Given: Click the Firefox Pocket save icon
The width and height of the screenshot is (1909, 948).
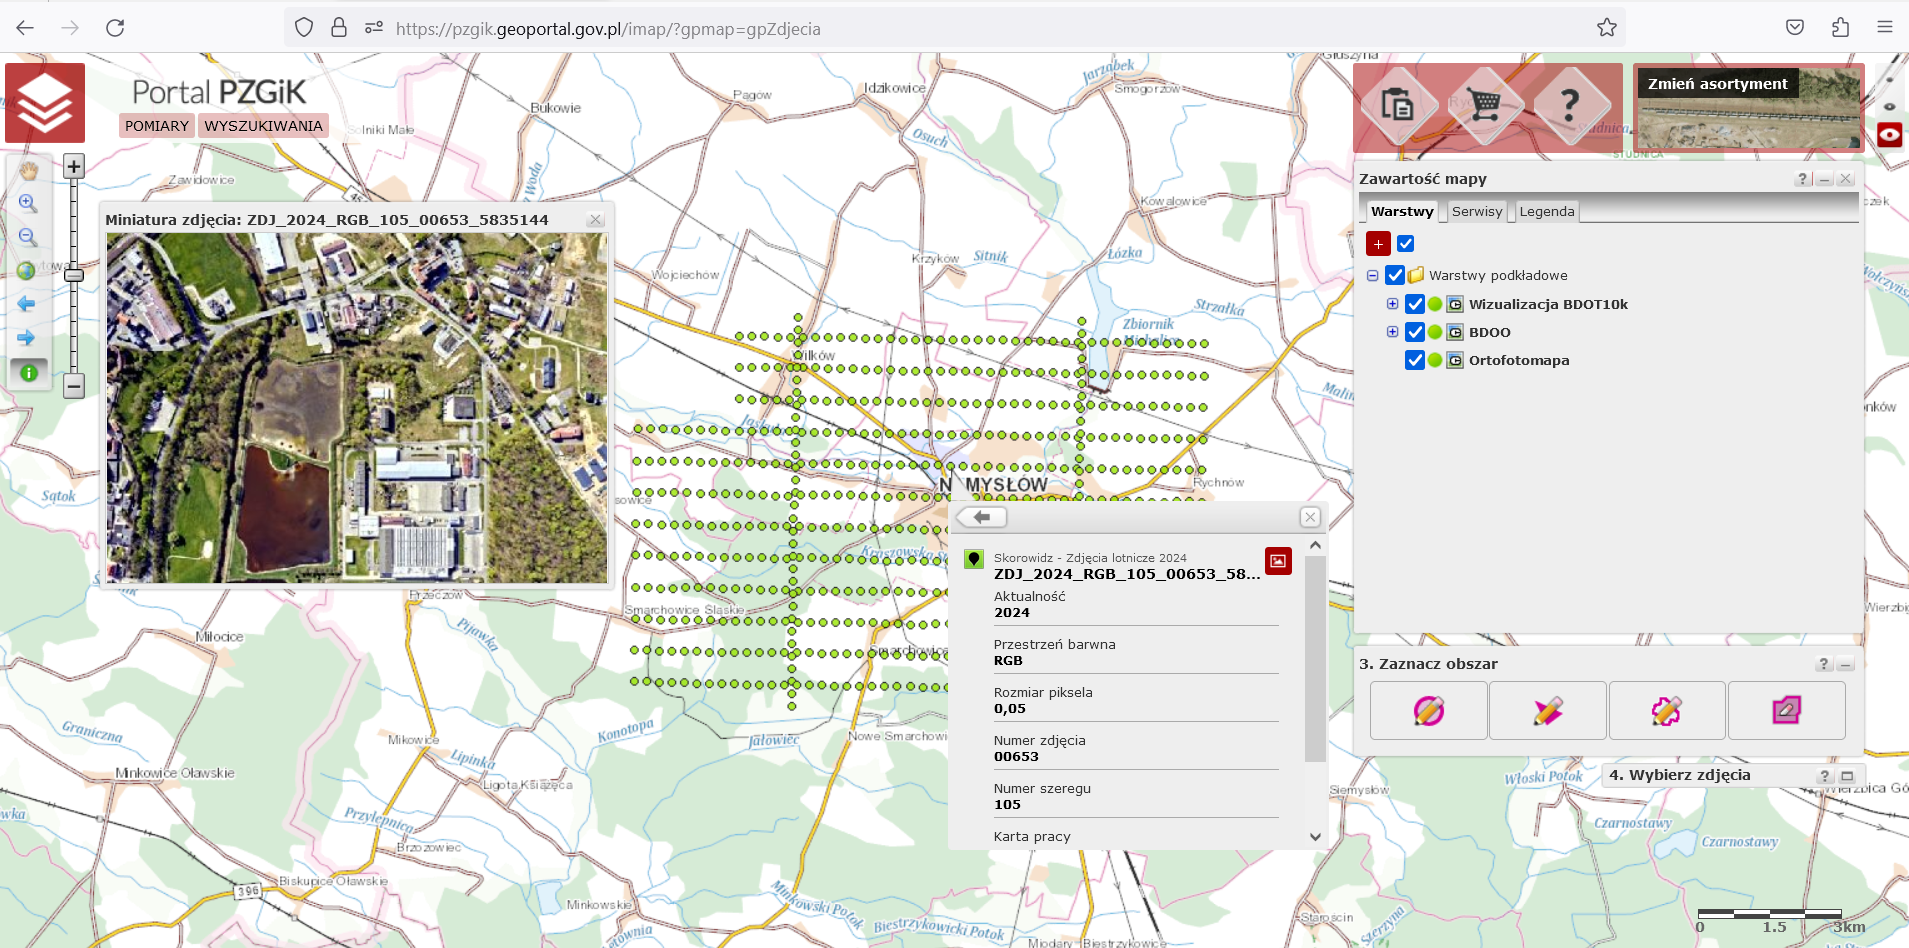Looking at the screenshot, I should (x=1795, y=28).
